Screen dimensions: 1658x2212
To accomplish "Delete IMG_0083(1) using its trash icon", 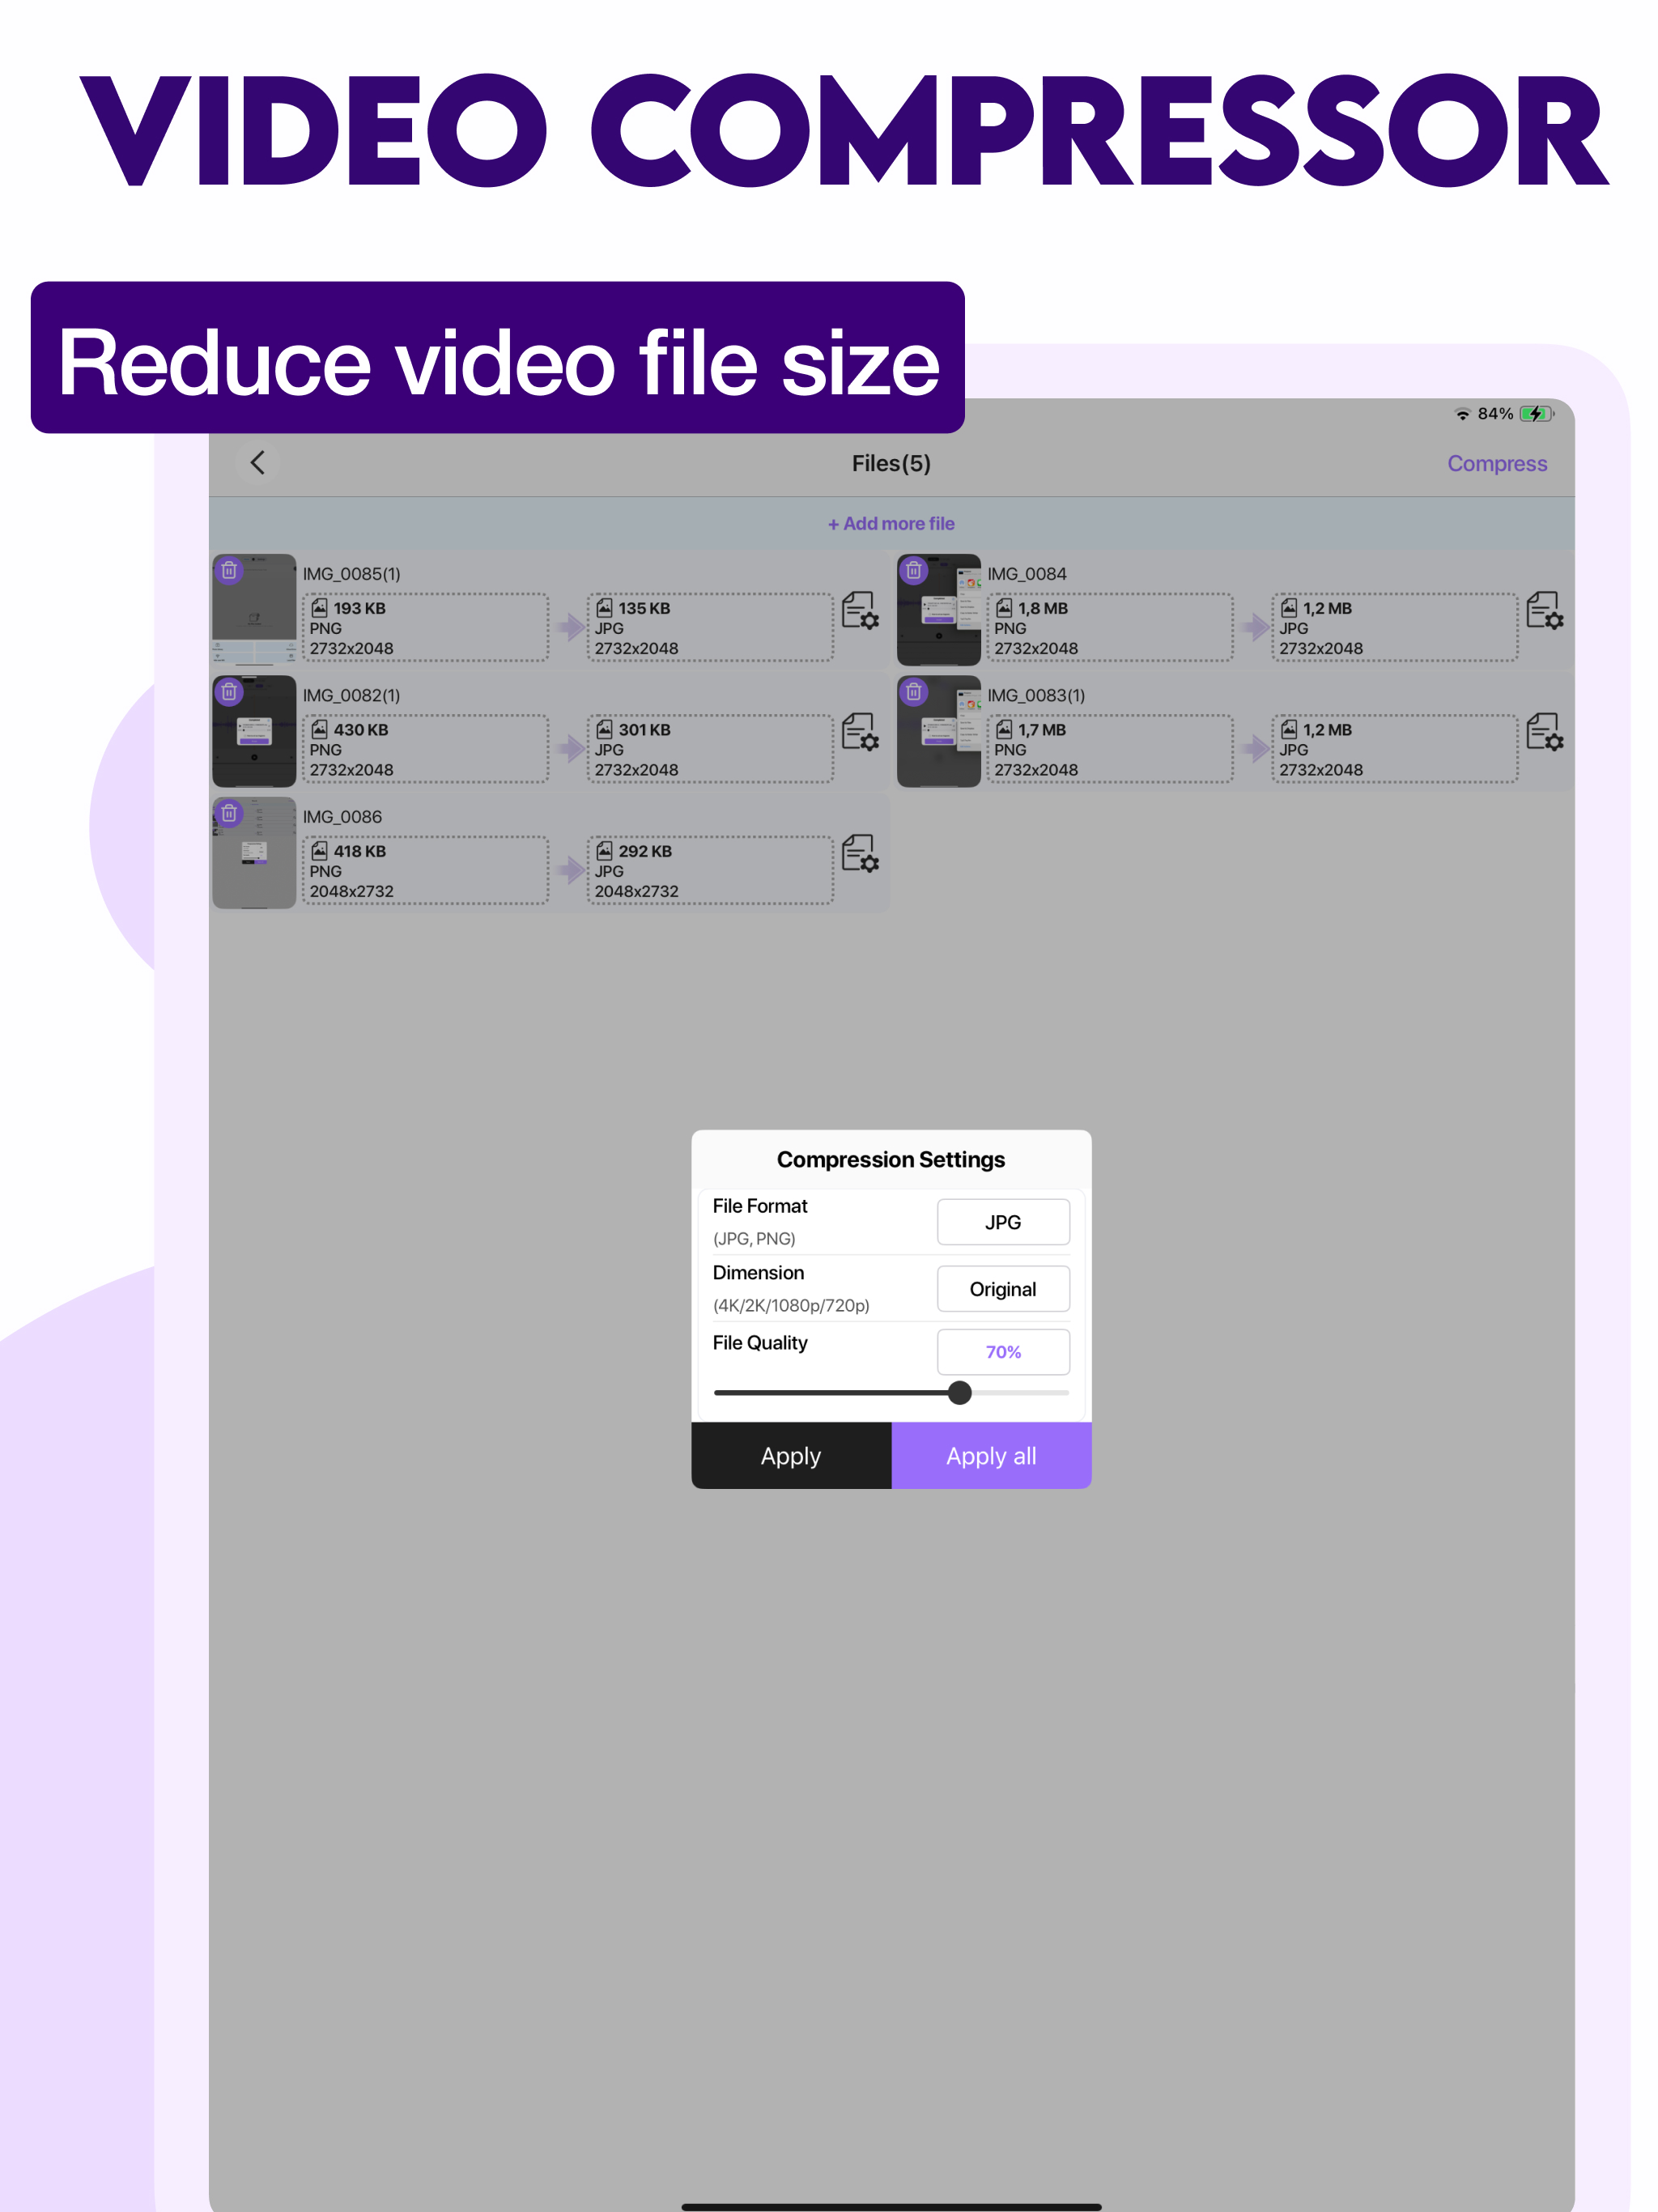I will [x=913, y=692].
